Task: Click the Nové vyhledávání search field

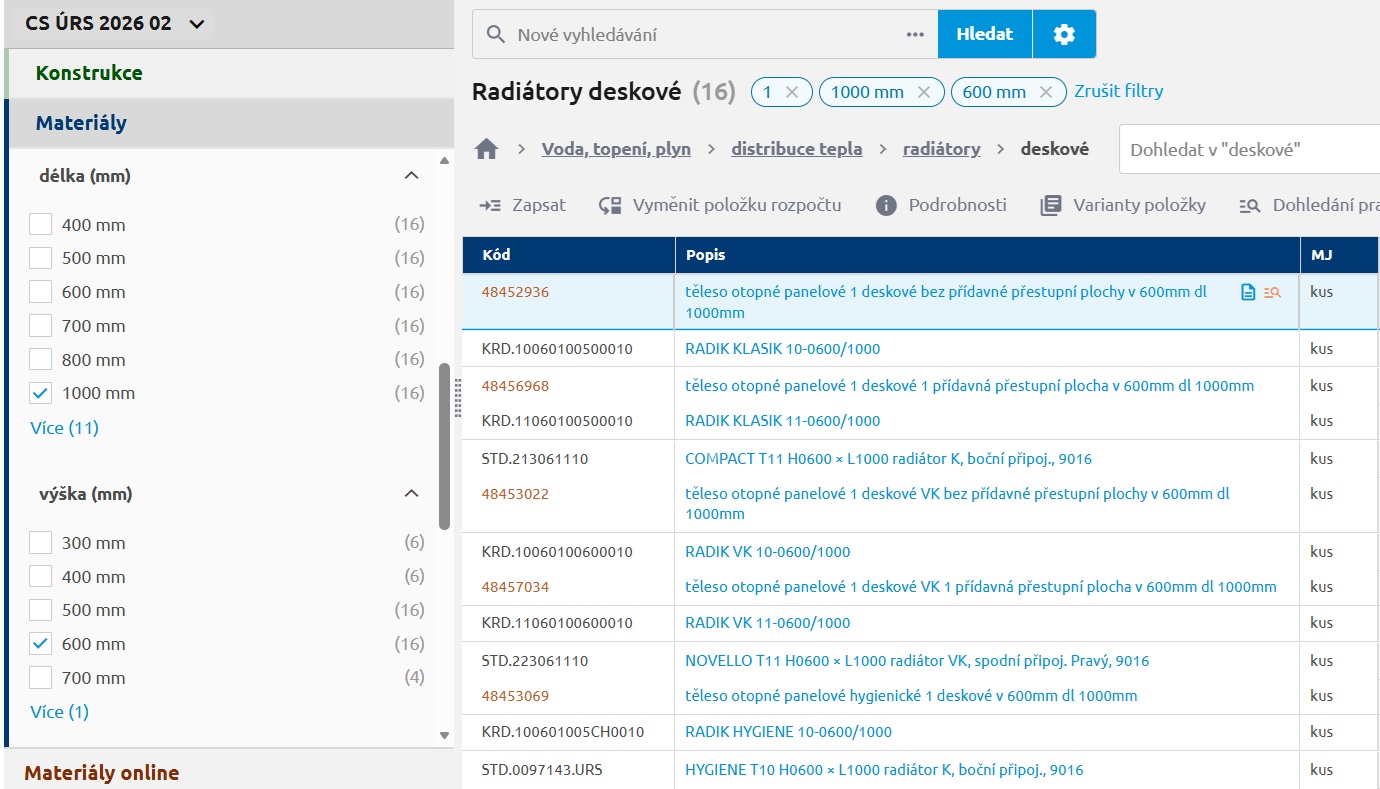Action: pyautogui.click(x=705, y=34)
